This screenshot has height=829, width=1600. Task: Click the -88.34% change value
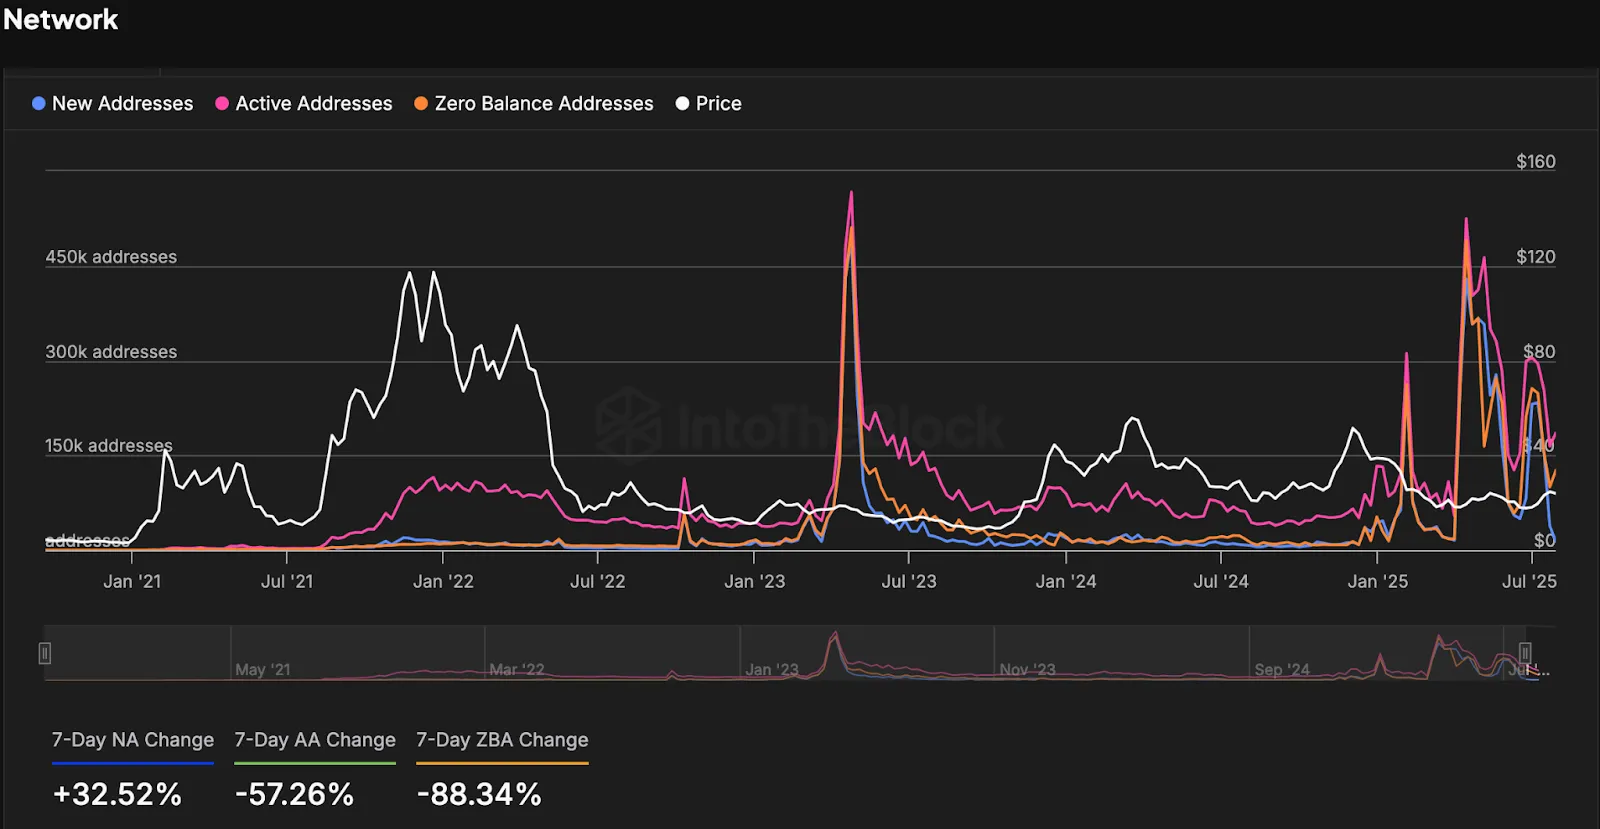479,795
